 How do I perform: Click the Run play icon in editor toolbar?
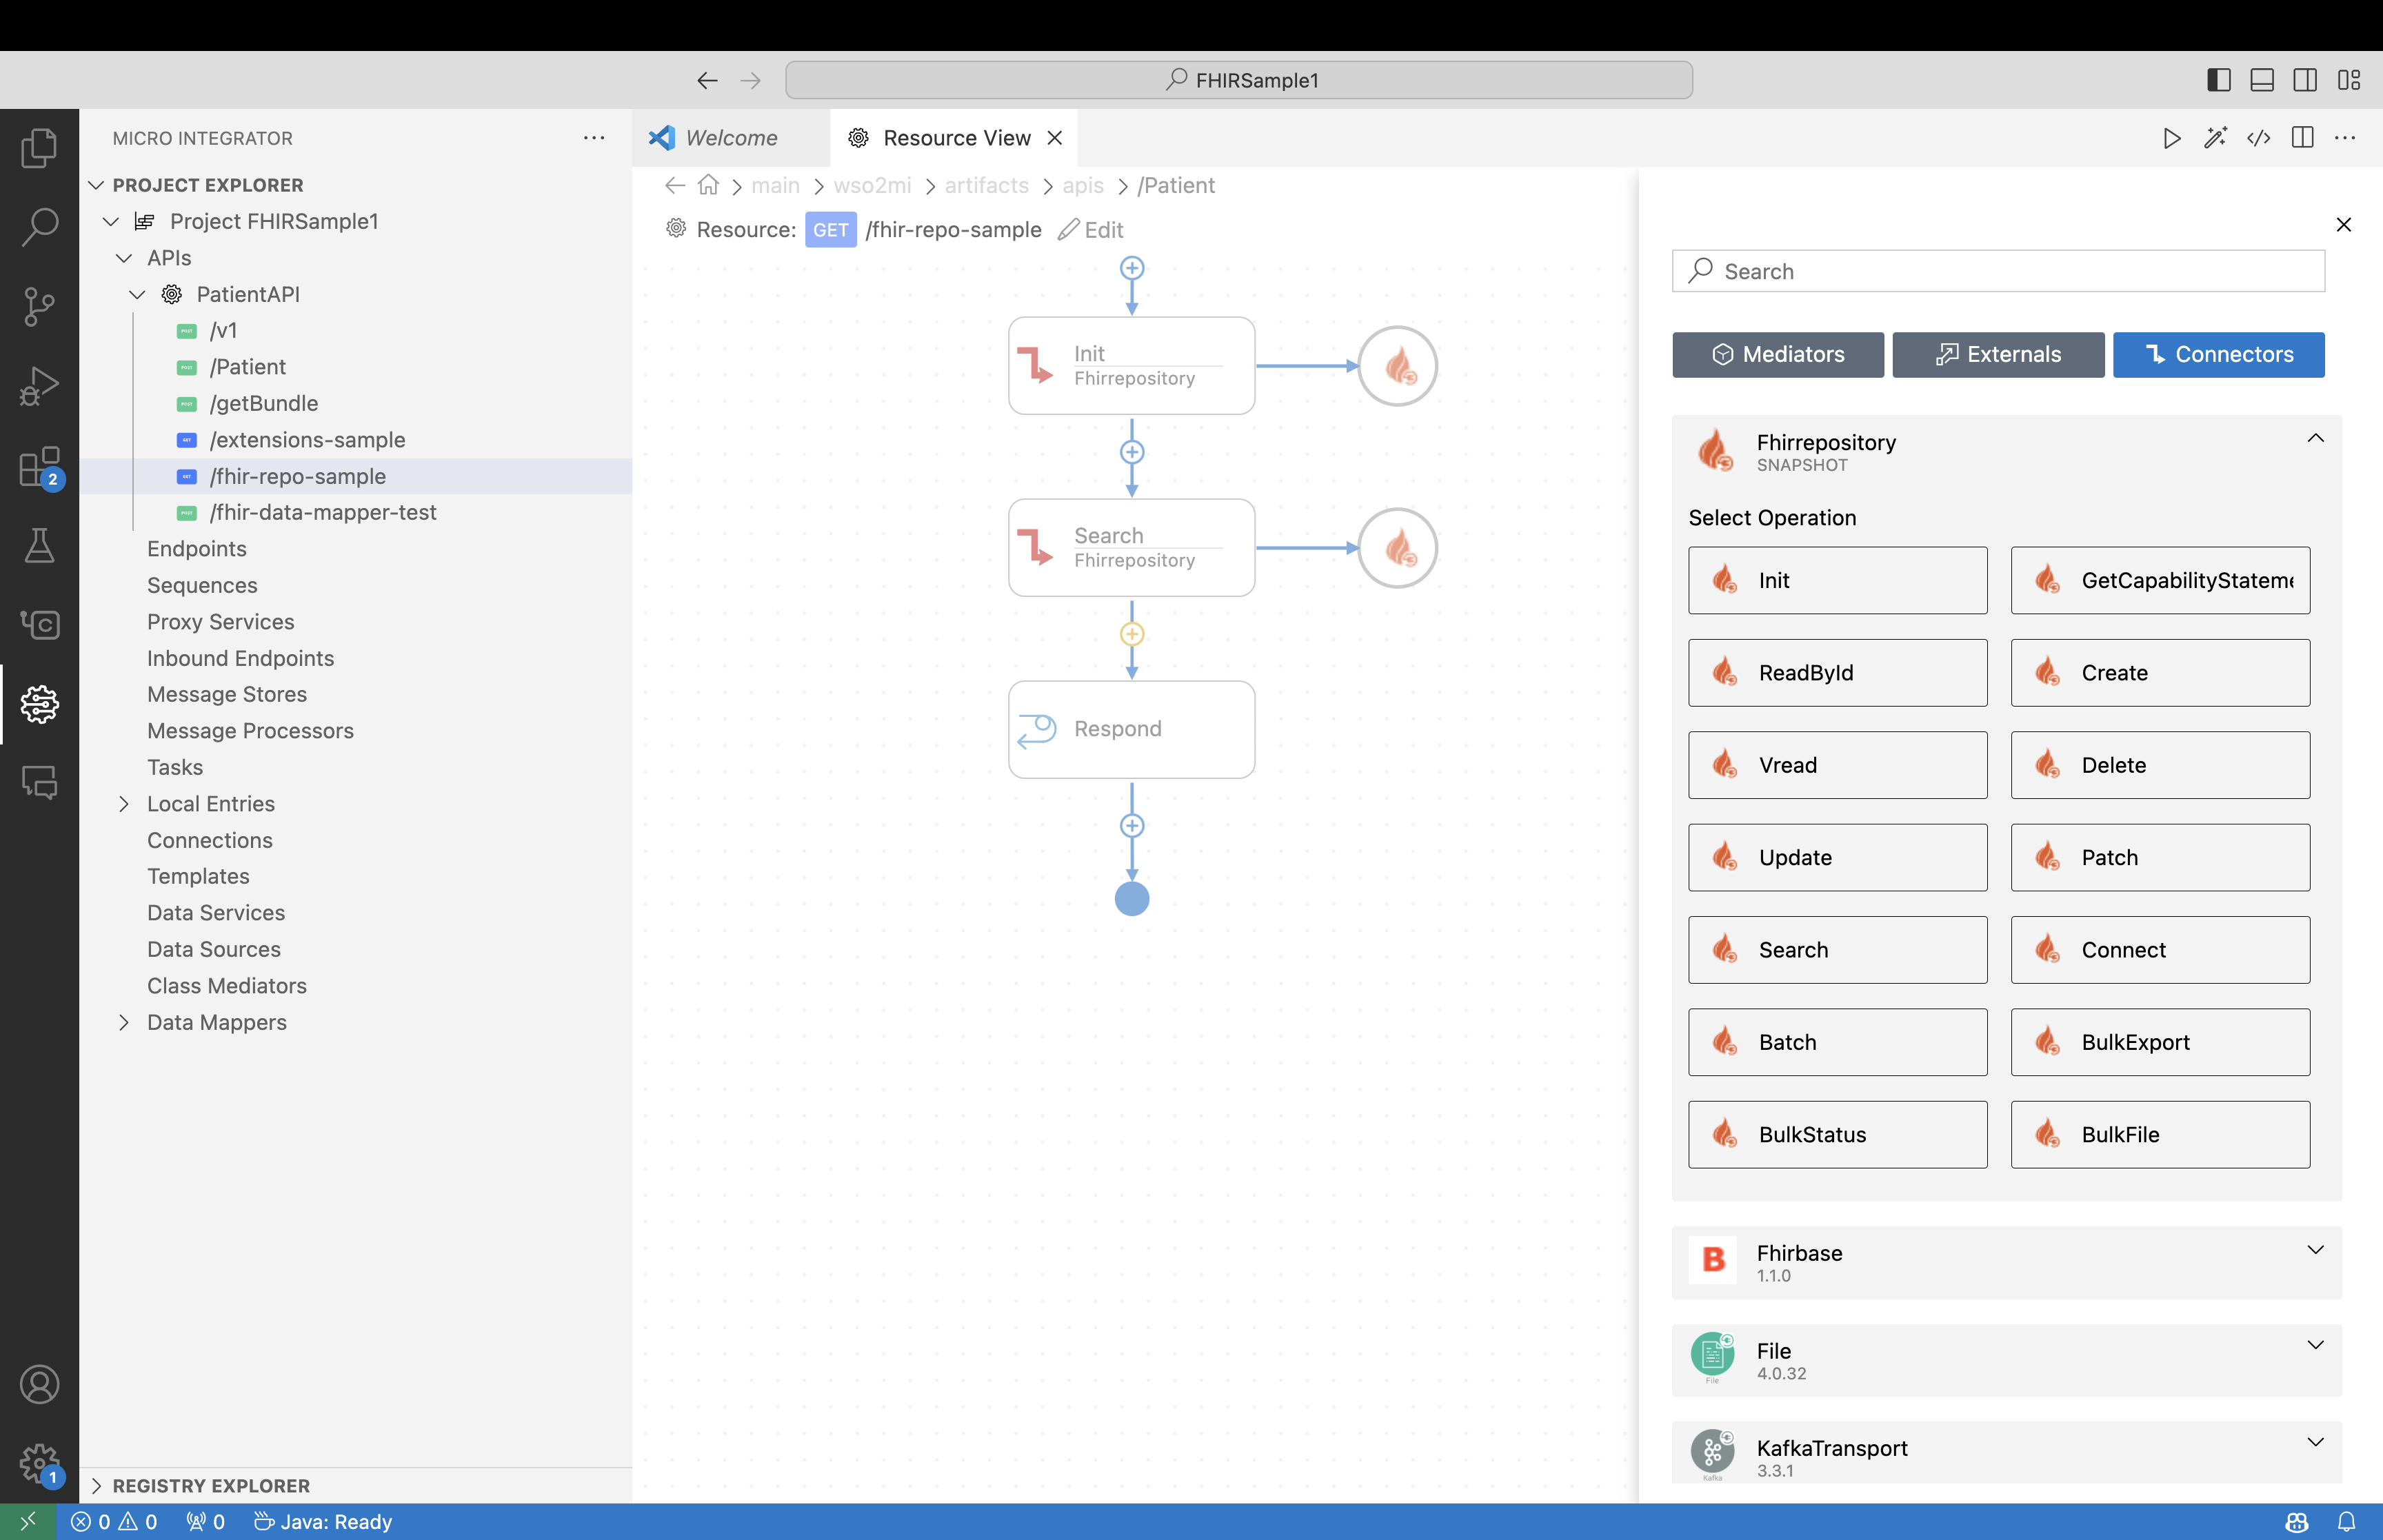pos(2171,138)
